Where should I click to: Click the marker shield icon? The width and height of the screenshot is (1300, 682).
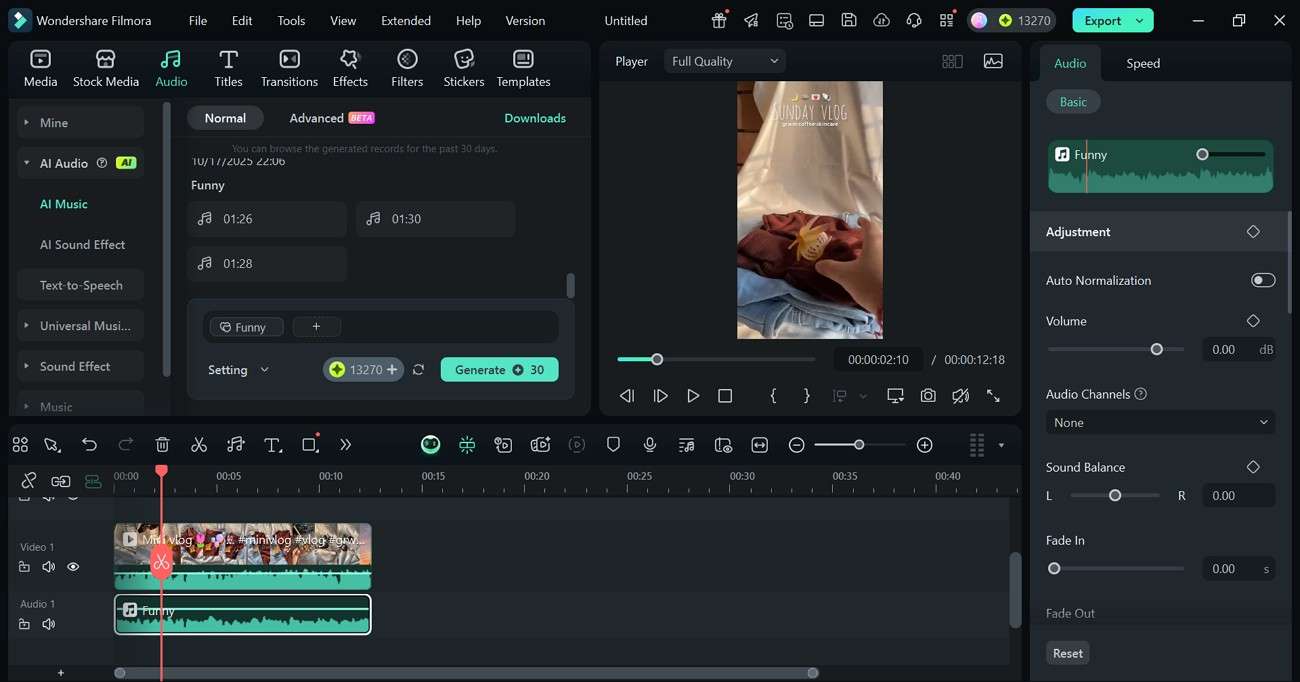pyautogui.click(x=614, y=445)
